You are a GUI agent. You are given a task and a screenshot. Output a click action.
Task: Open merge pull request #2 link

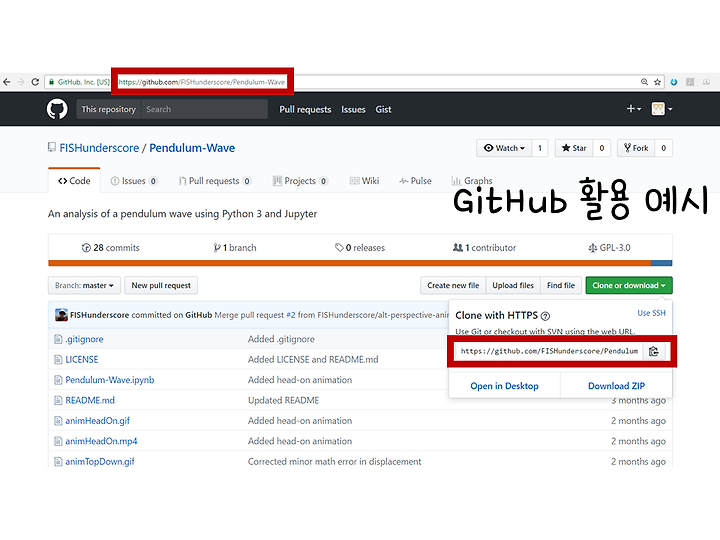pos(291,315)
